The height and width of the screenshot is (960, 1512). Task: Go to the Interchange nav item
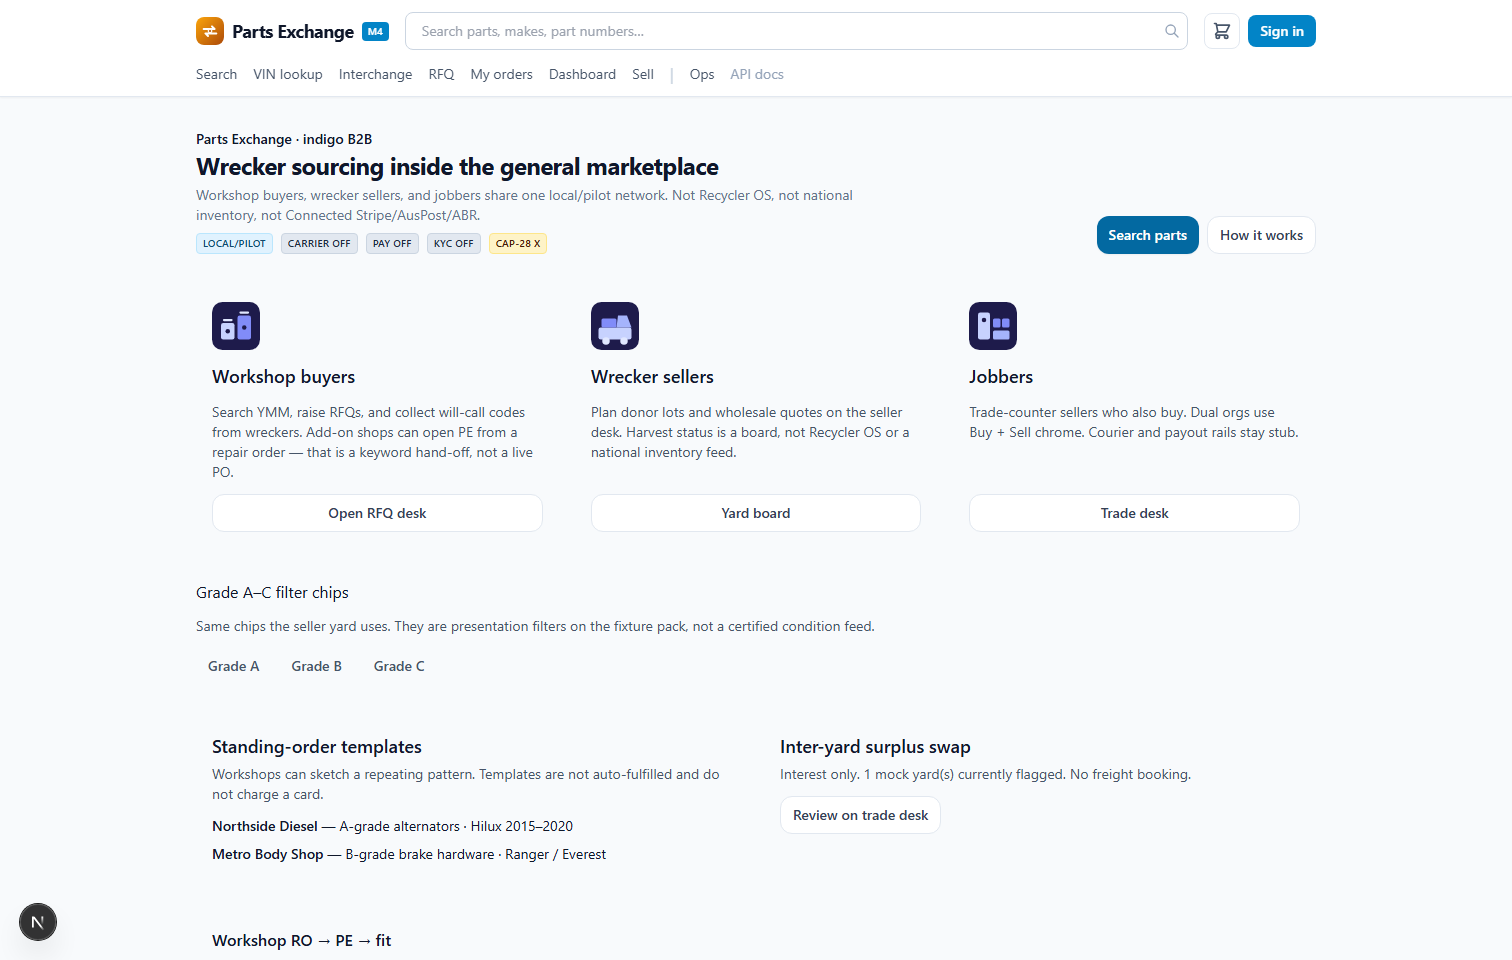point(375,74)
